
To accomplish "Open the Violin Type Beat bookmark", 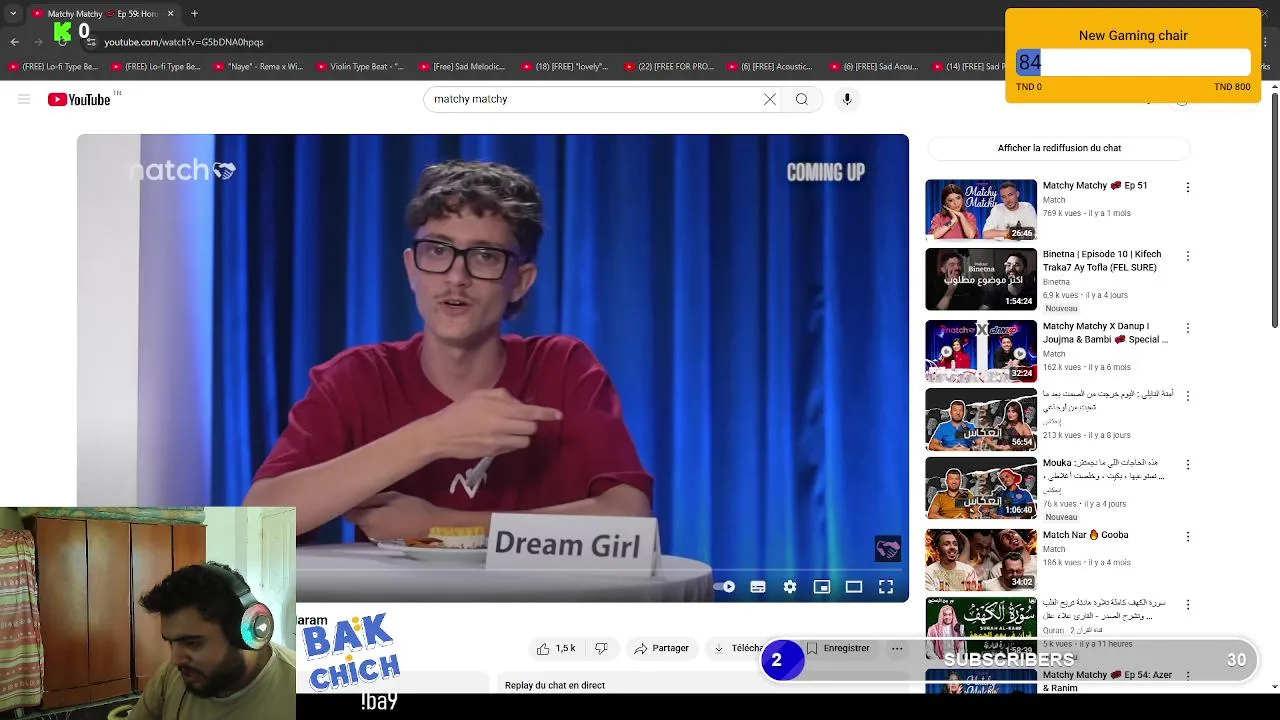I will click(360, 67).
